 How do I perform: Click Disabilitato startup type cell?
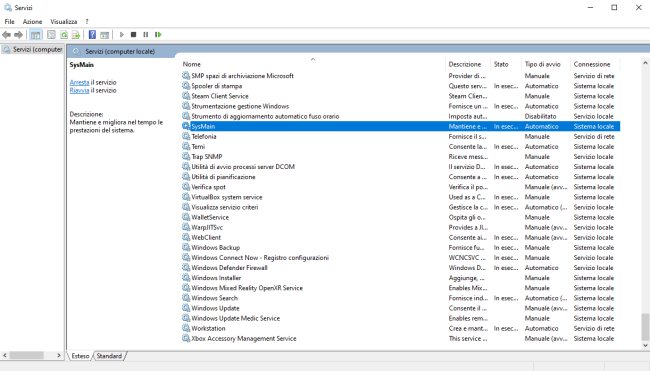point(541,116)
